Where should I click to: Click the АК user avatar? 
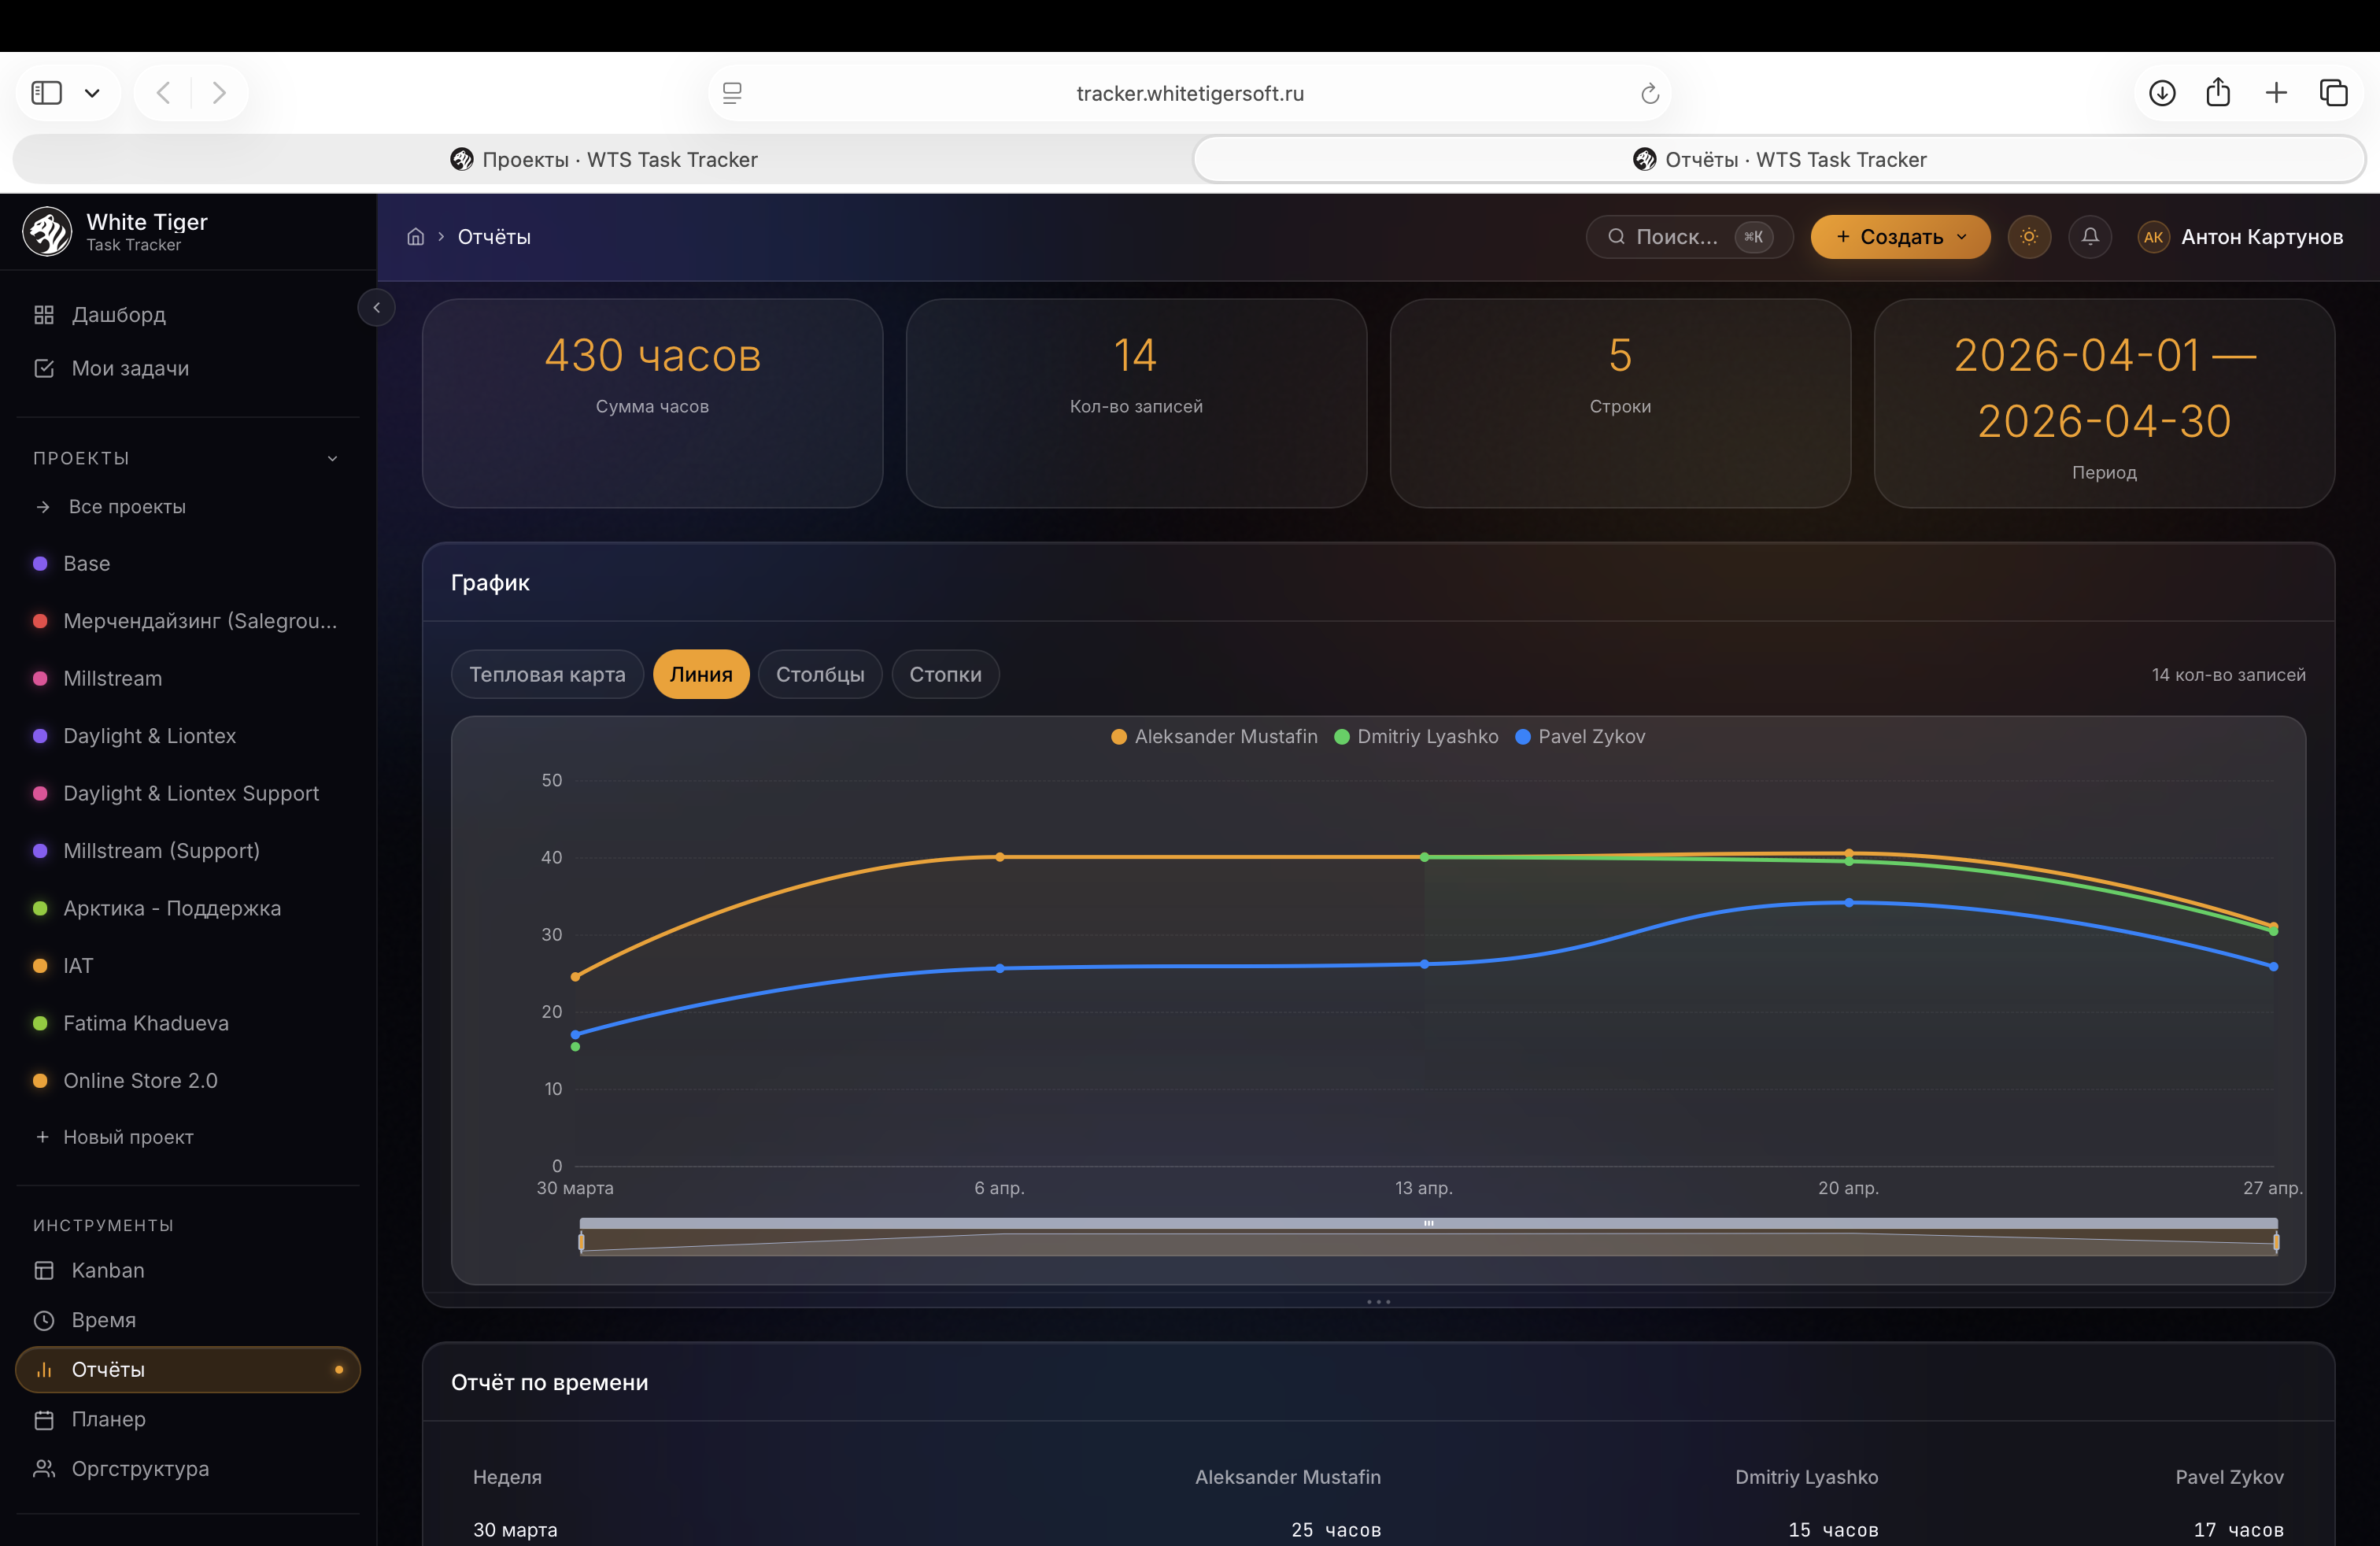(2153, 237)
